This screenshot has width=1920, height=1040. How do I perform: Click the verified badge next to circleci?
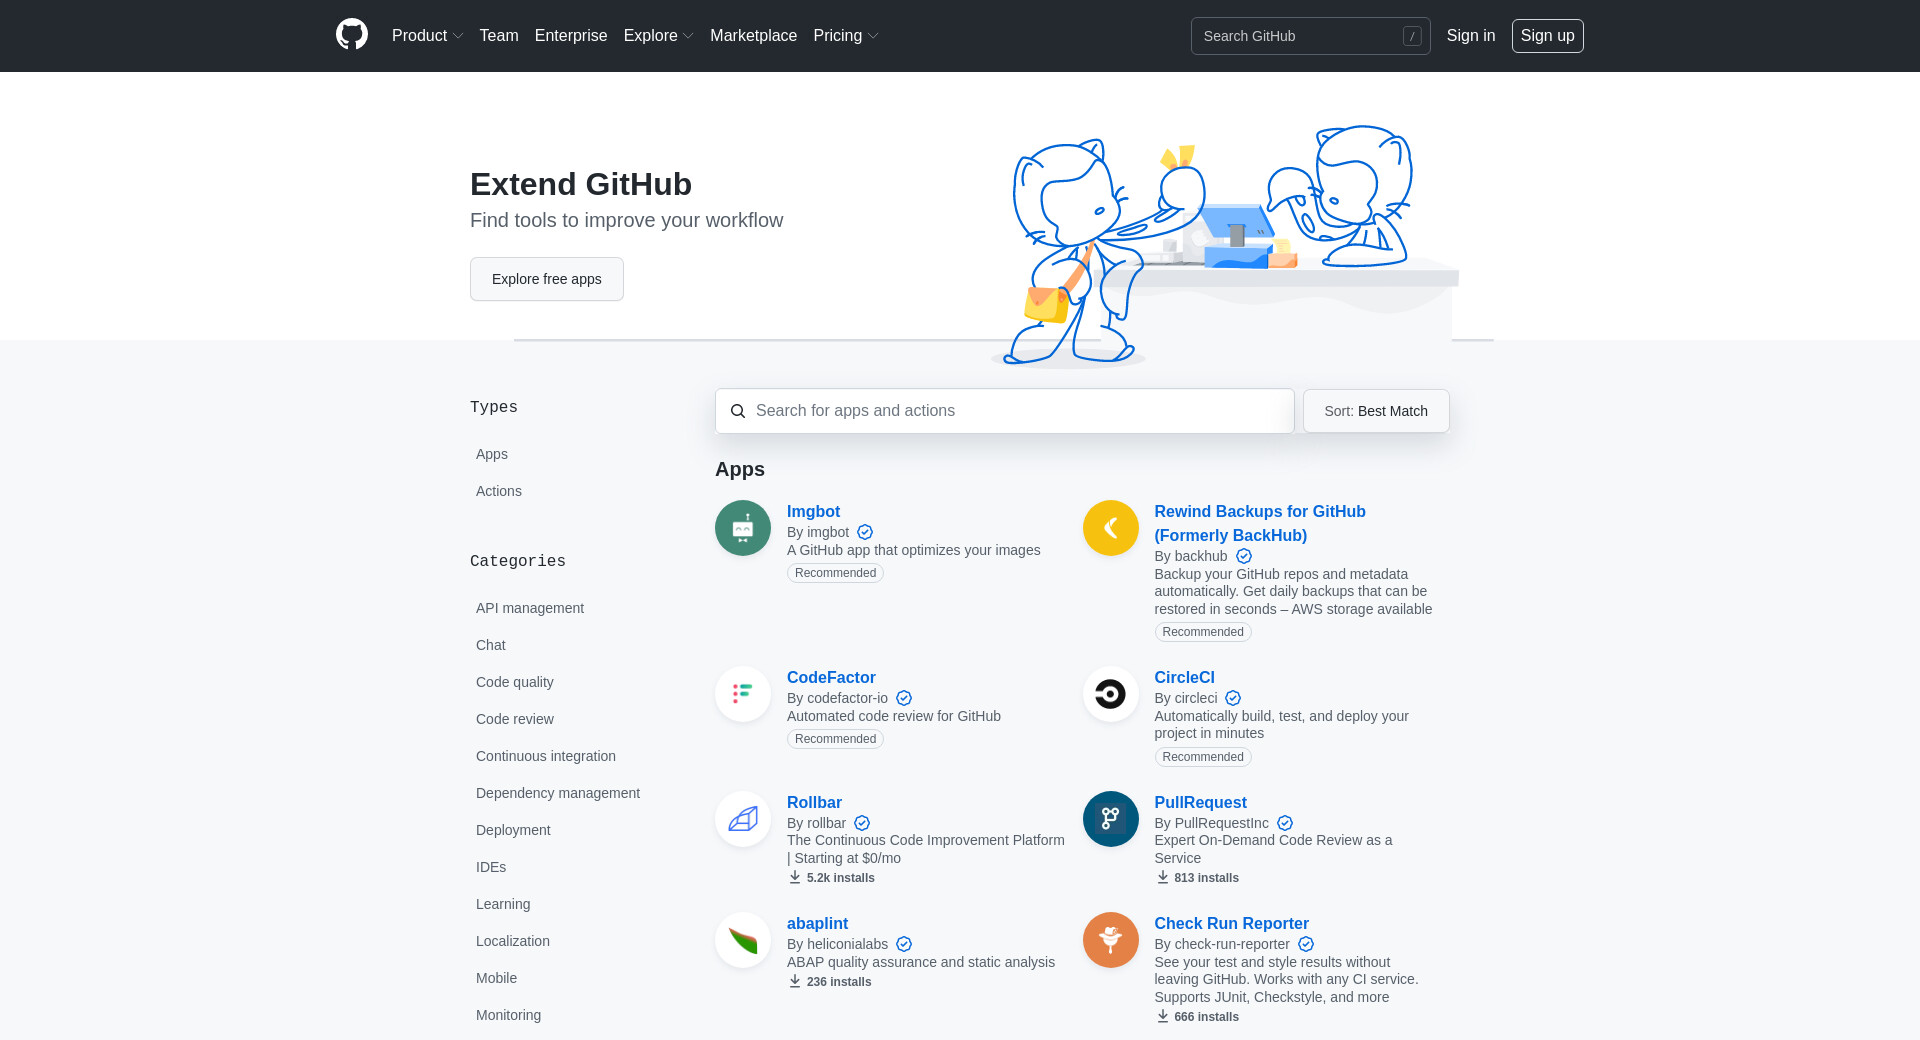click(1233, 698)
